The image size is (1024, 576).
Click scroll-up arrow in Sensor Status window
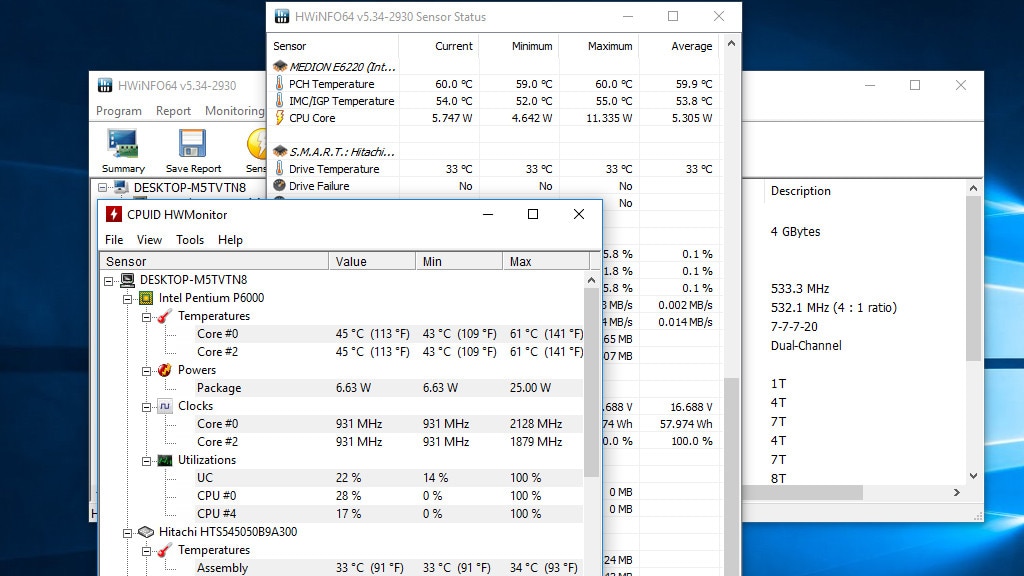[x=731, y=43]
